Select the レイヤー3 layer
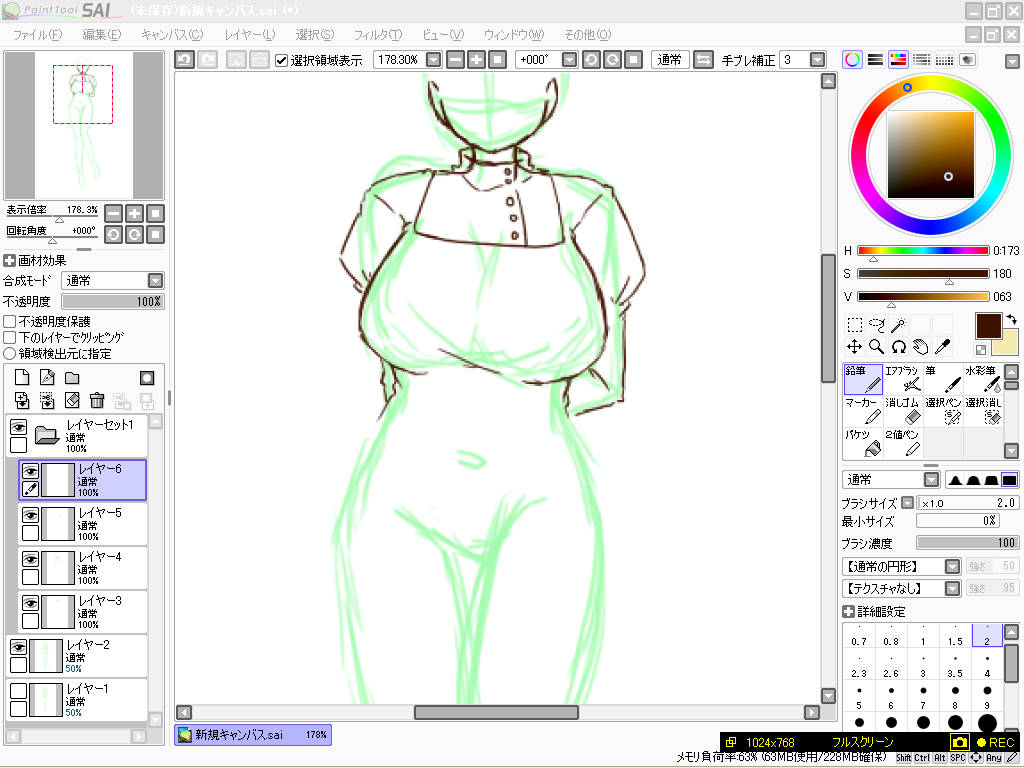The image size is (1024, 768). (82, 612)
